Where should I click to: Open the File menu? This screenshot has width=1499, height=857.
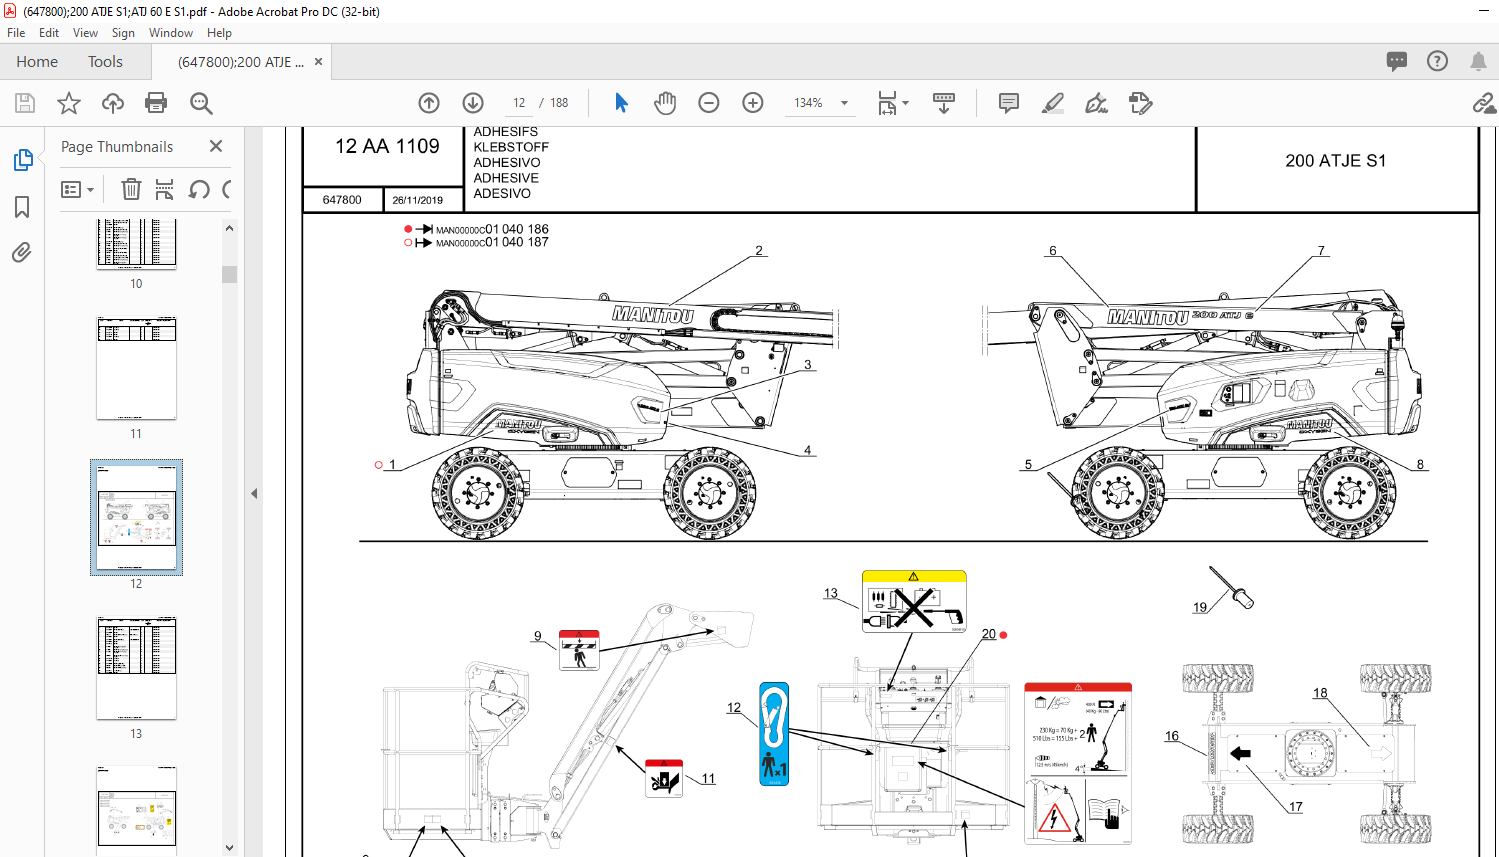pos(16,33)
